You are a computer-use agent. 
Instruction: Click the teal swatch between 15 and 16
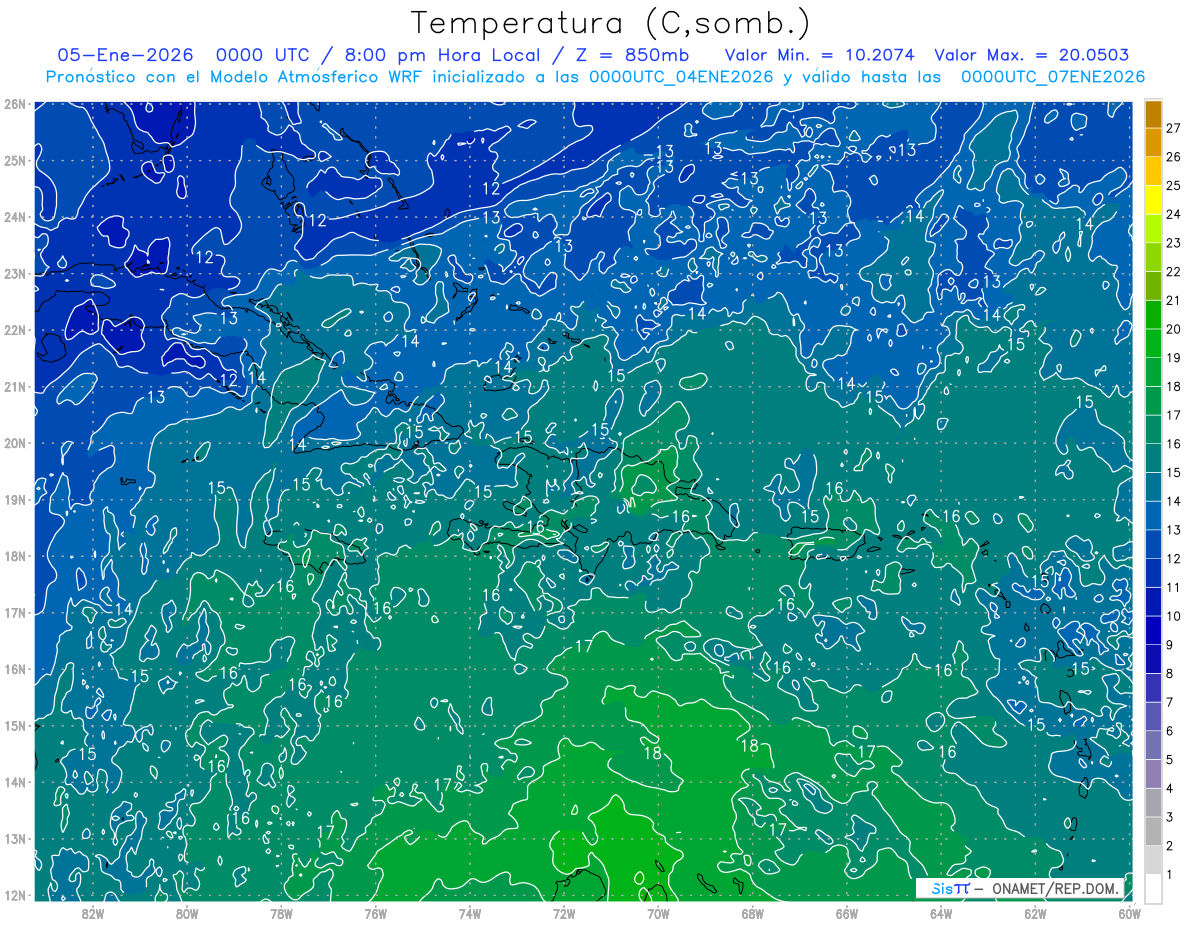1153,458
